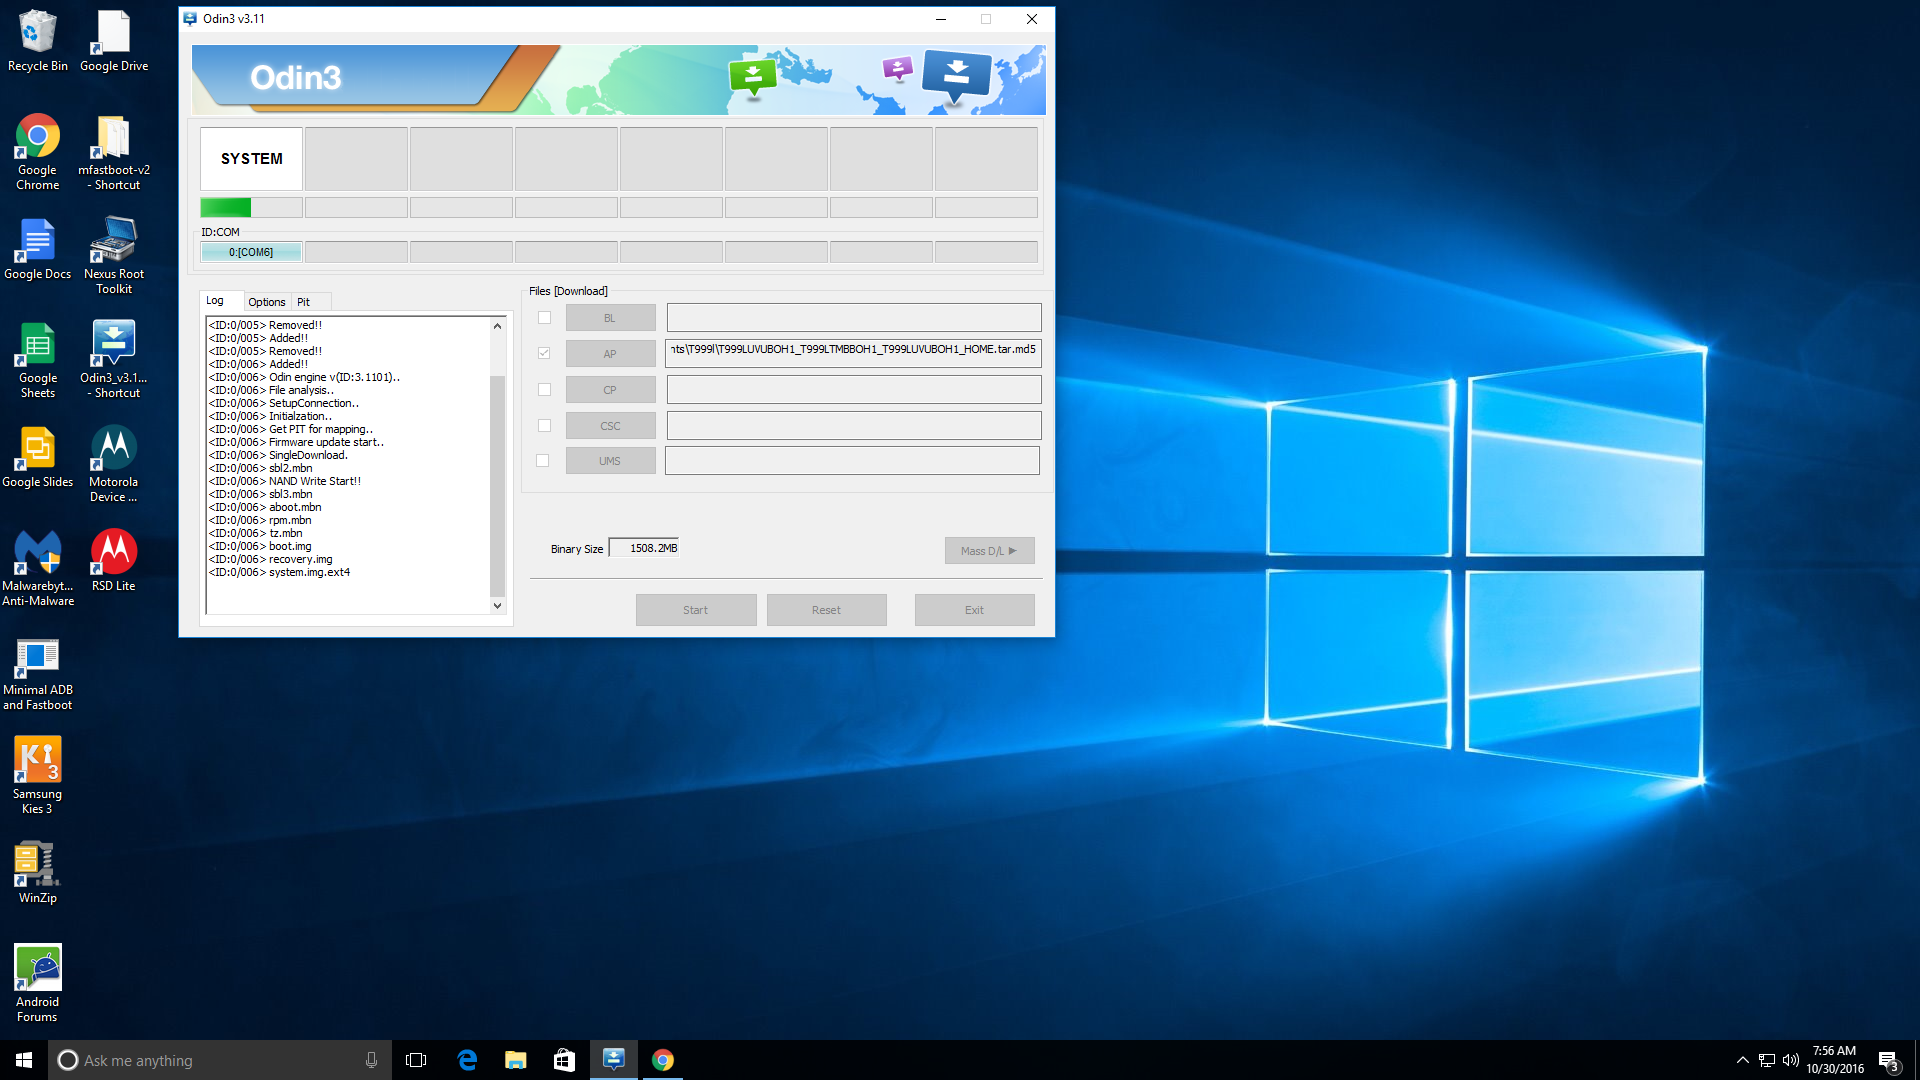The width and height of the screenshot is (1920, 1080).
Task: Open the Recycle Bin desktop icon
Action: 37,40
